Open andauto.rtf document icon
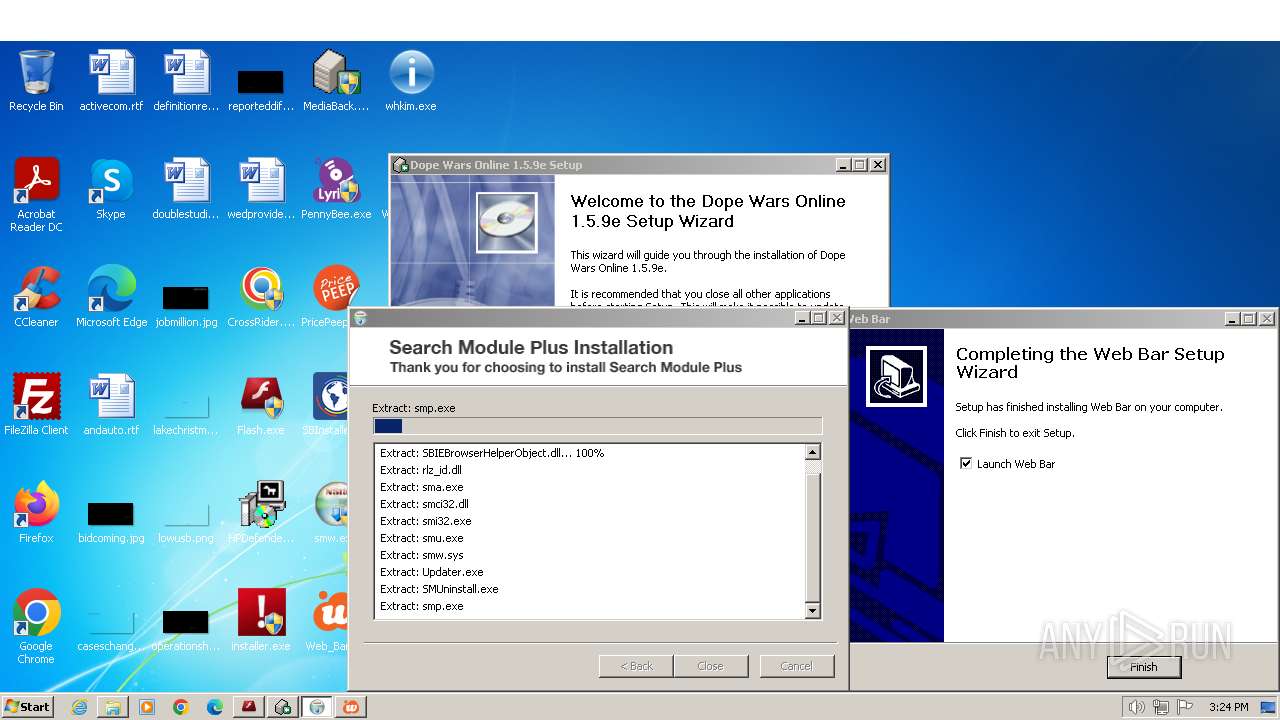Viewport: 1280px width, 720px height. (111, 405)
